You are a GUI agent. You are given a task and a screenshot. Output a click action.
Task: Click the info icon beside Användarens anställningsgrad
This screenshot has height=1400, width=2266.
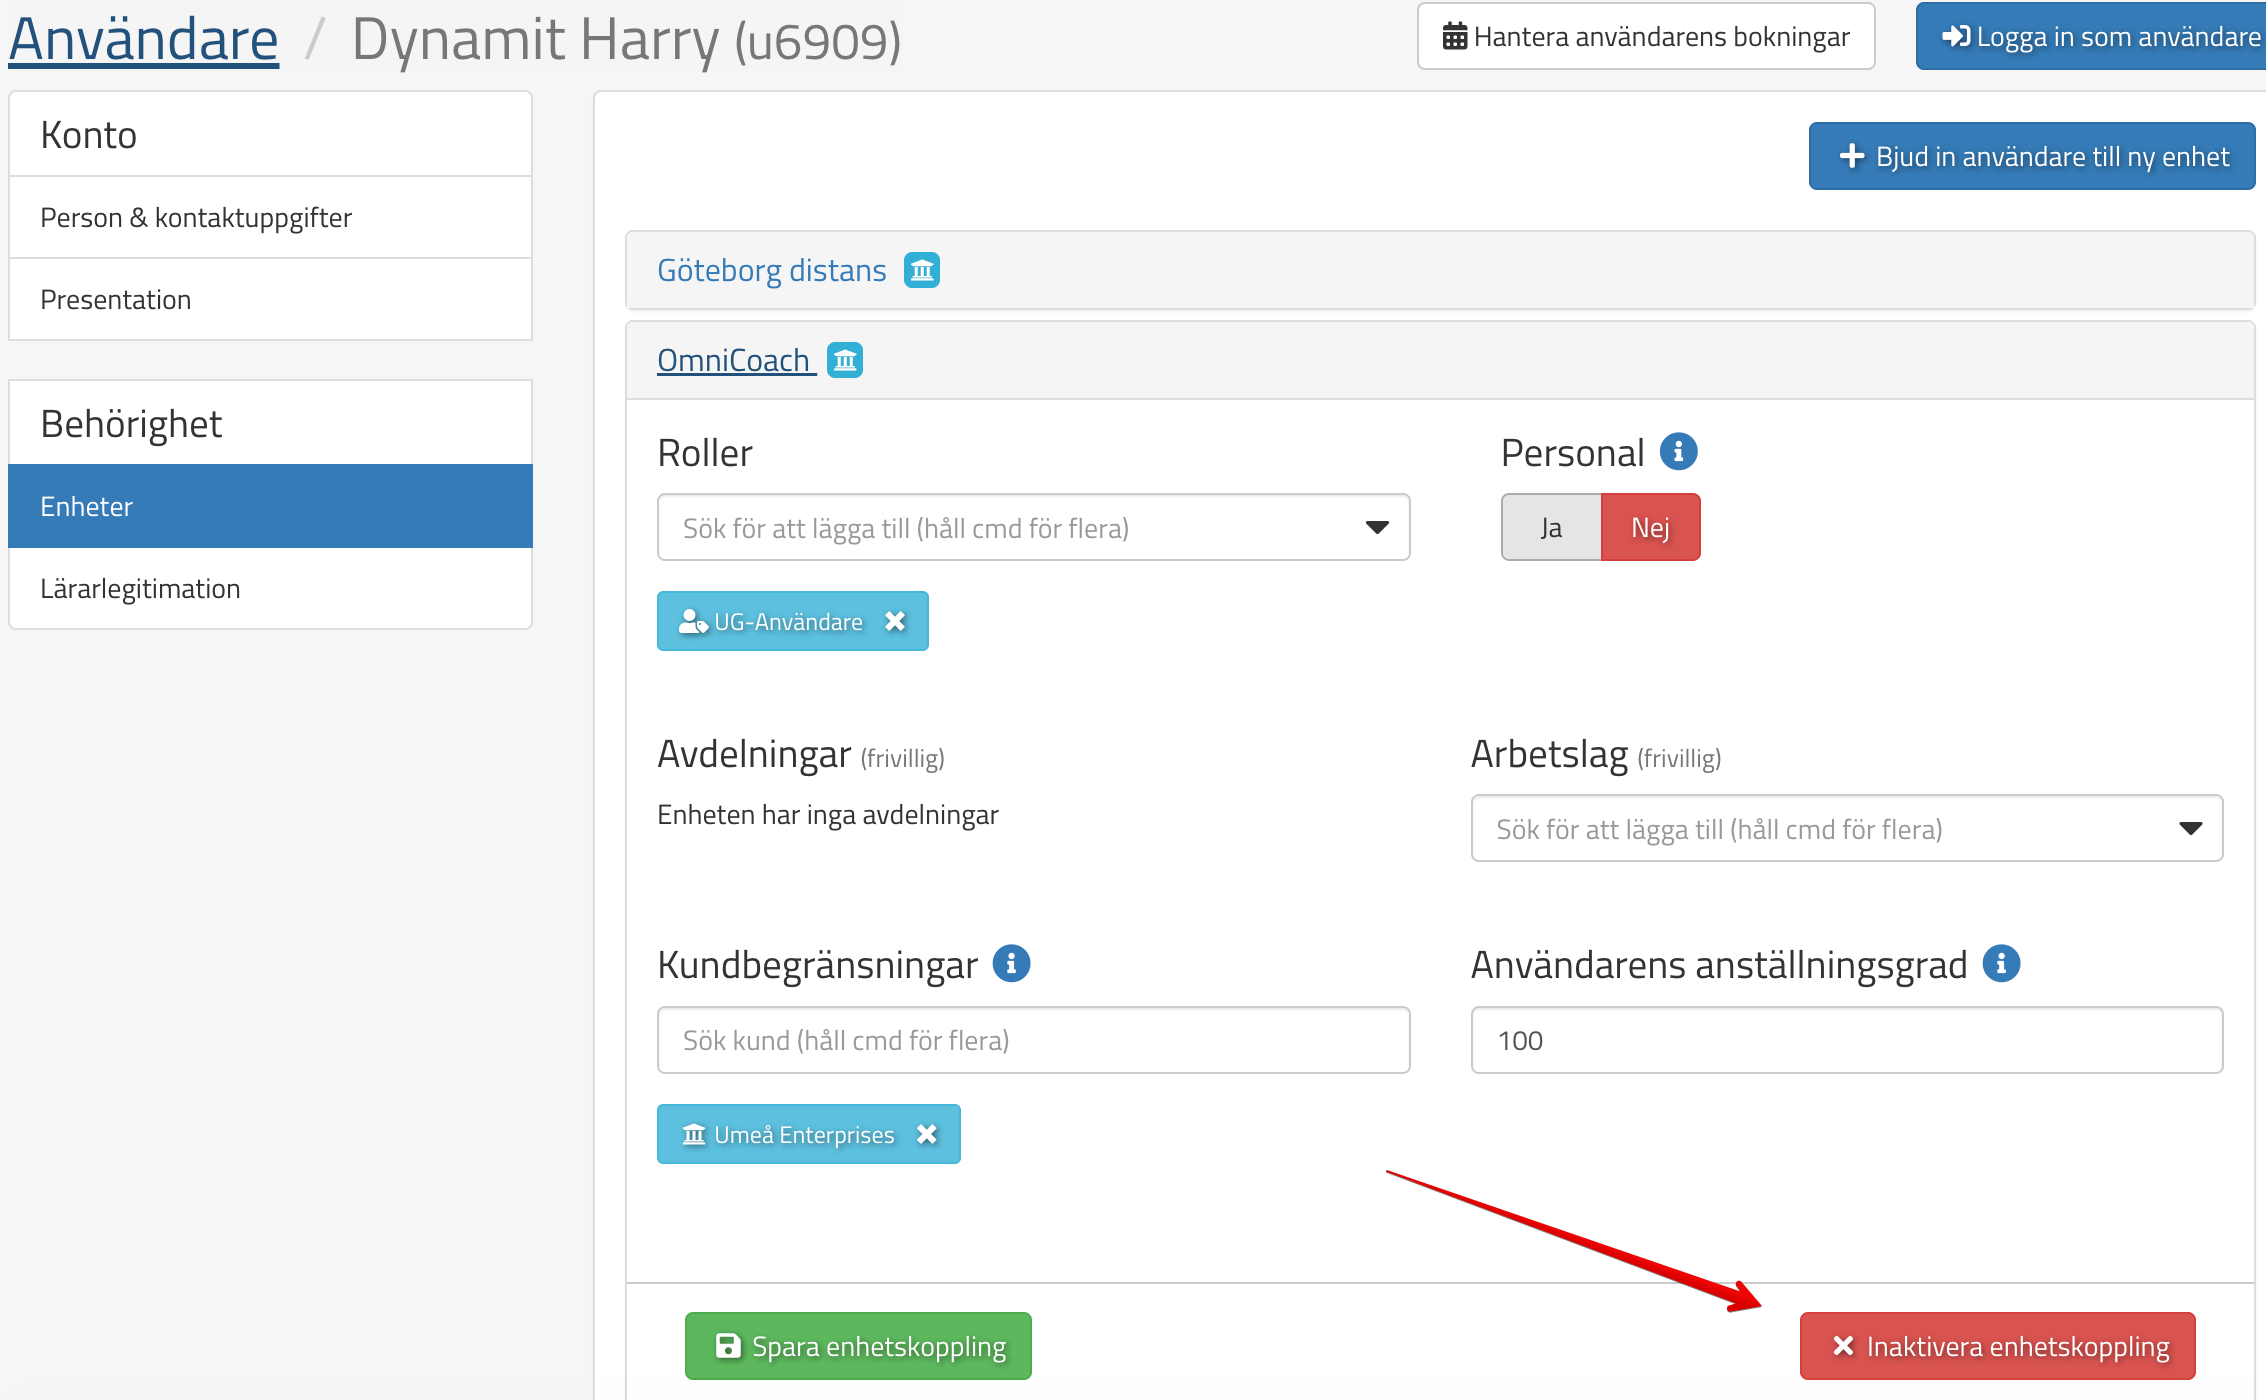[2001, 964]
